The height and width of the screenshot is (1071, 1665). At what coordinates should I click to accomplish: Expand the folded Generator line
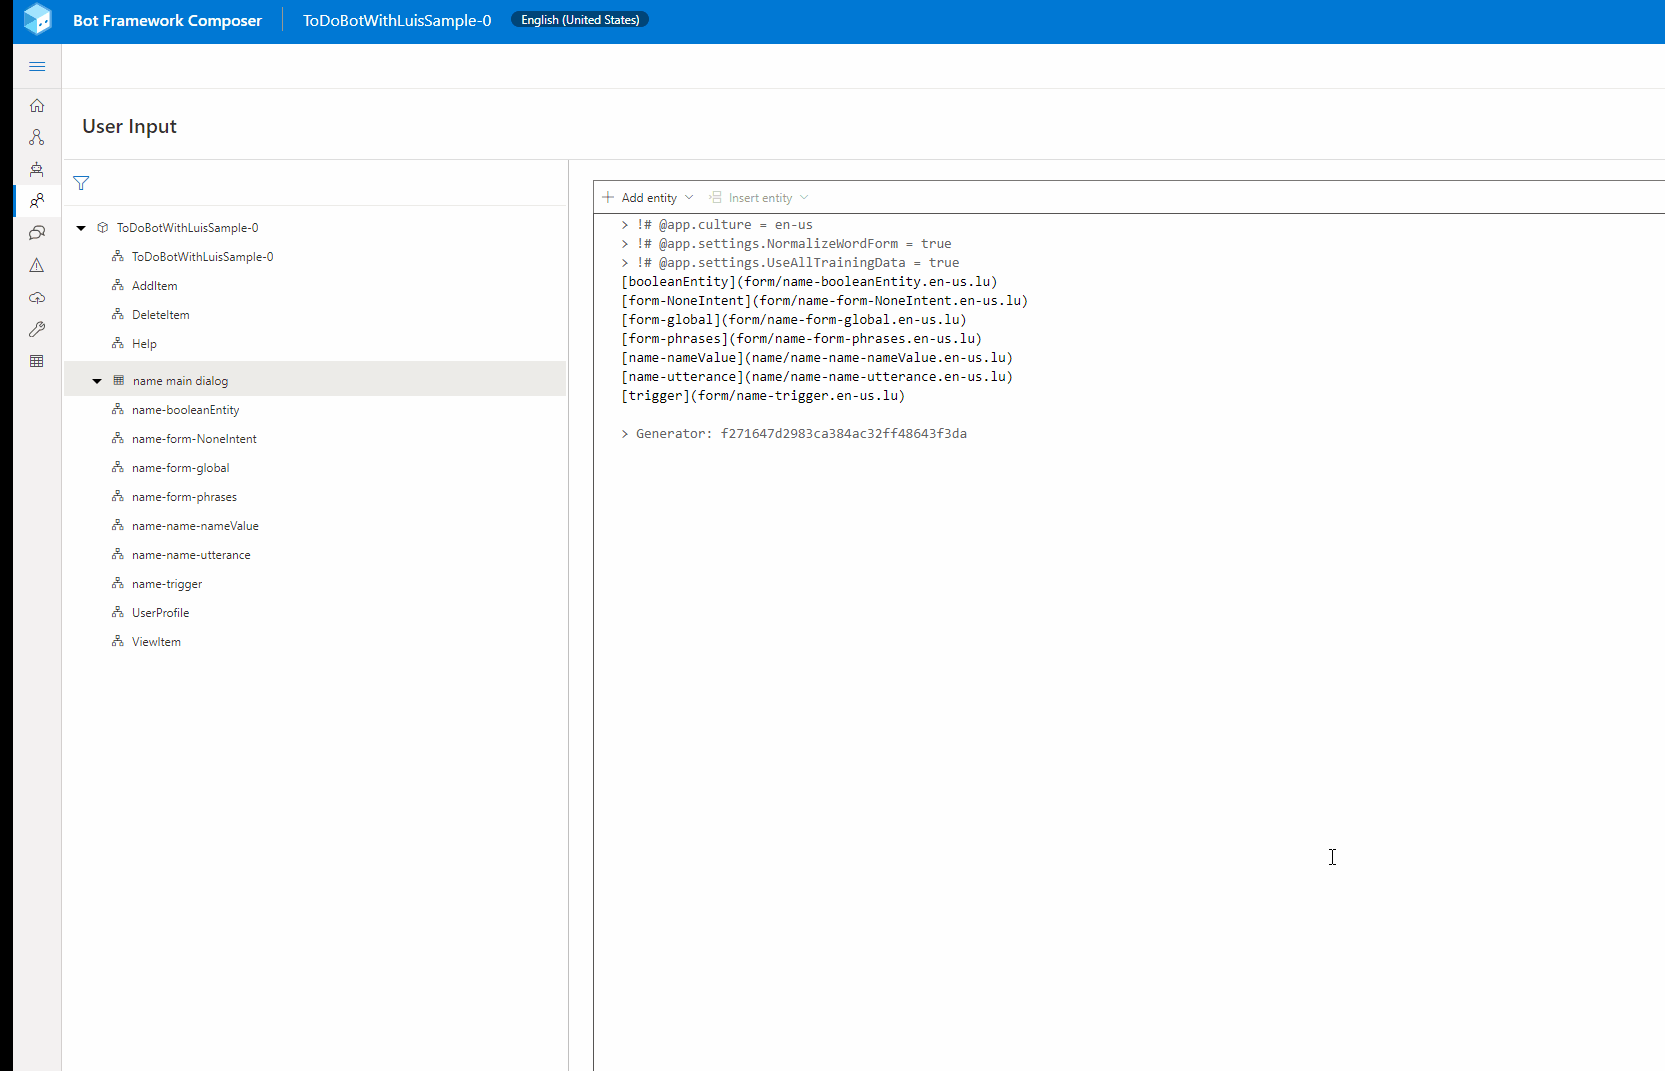625,434
